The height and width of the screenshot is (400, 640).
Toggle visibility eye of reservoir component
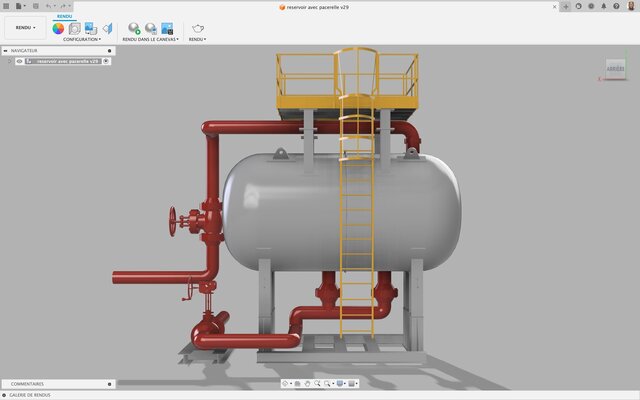[x=19, y=61]
